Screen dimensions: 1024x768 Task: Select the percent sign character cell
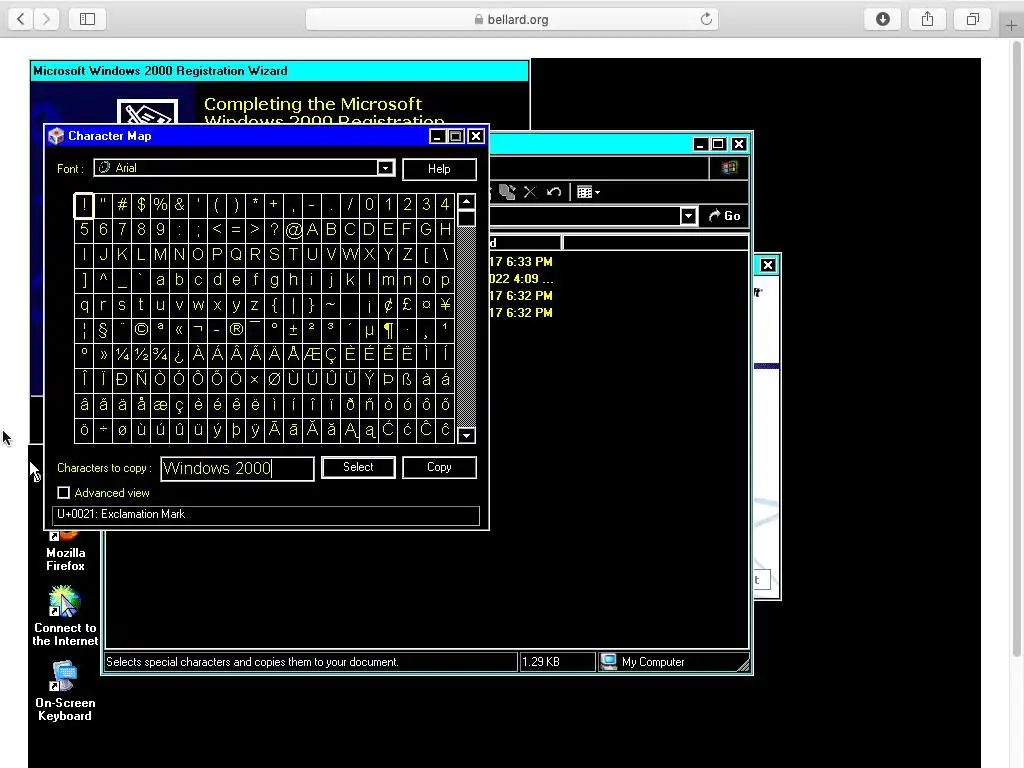pos(160,205)
